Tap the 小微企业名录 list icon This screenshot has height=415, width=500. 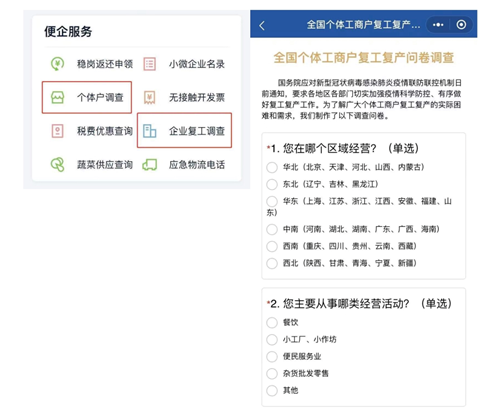click(x=149, y=64)
